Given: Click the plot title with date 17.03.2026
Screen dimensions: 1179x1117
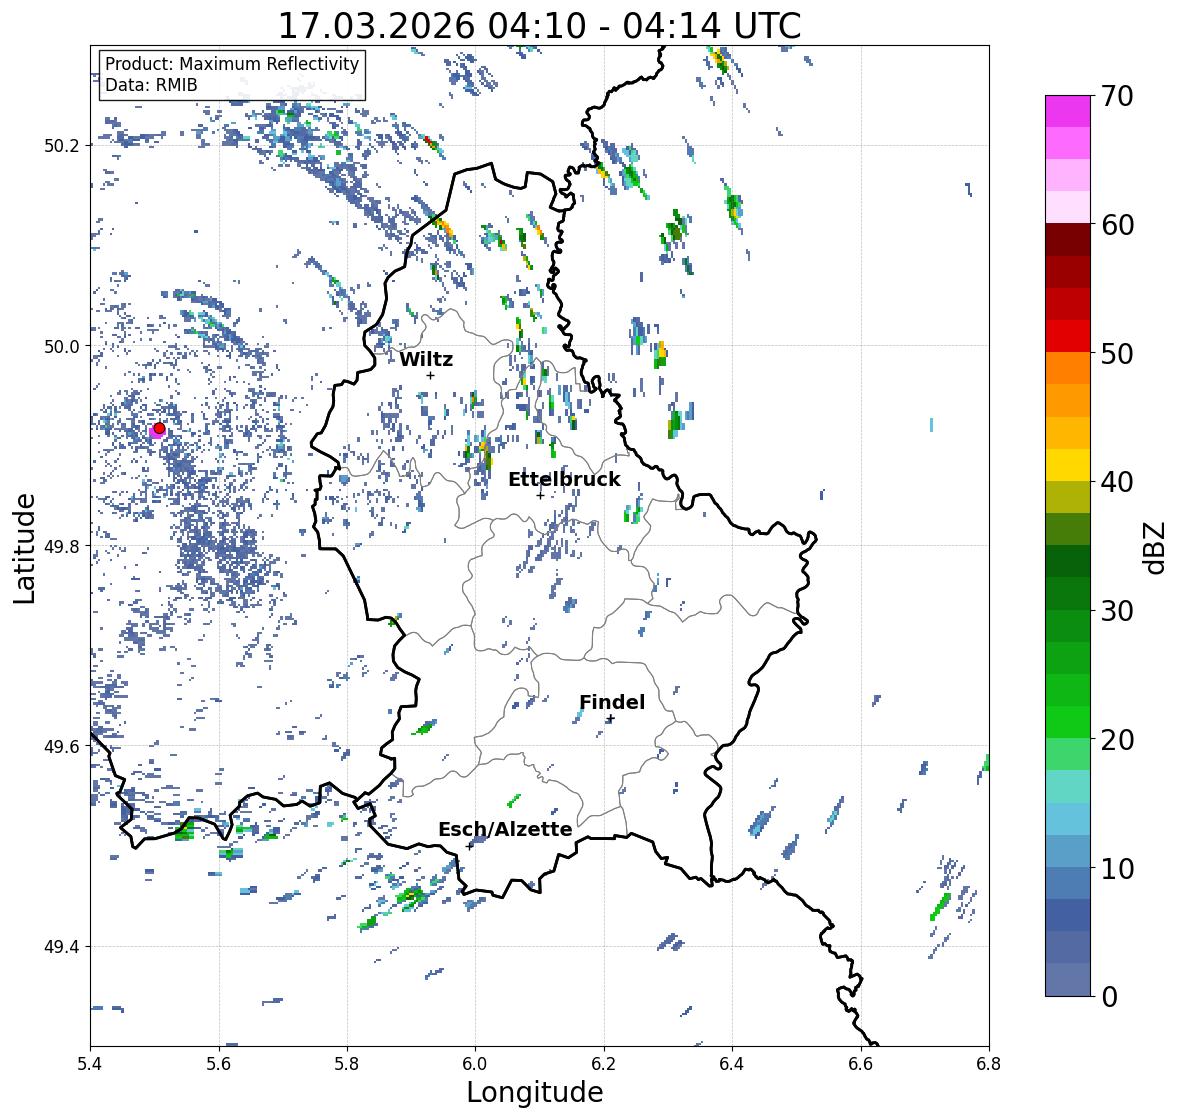Looking at the screenshot, I should [539, 26].
